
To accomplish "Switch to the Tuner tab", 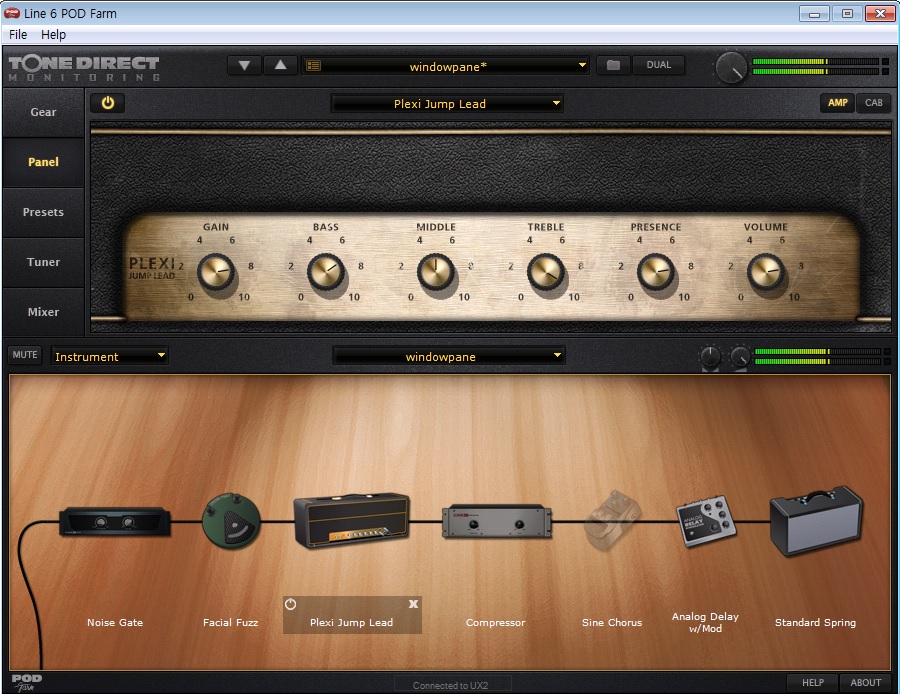I will pos(43,262).
